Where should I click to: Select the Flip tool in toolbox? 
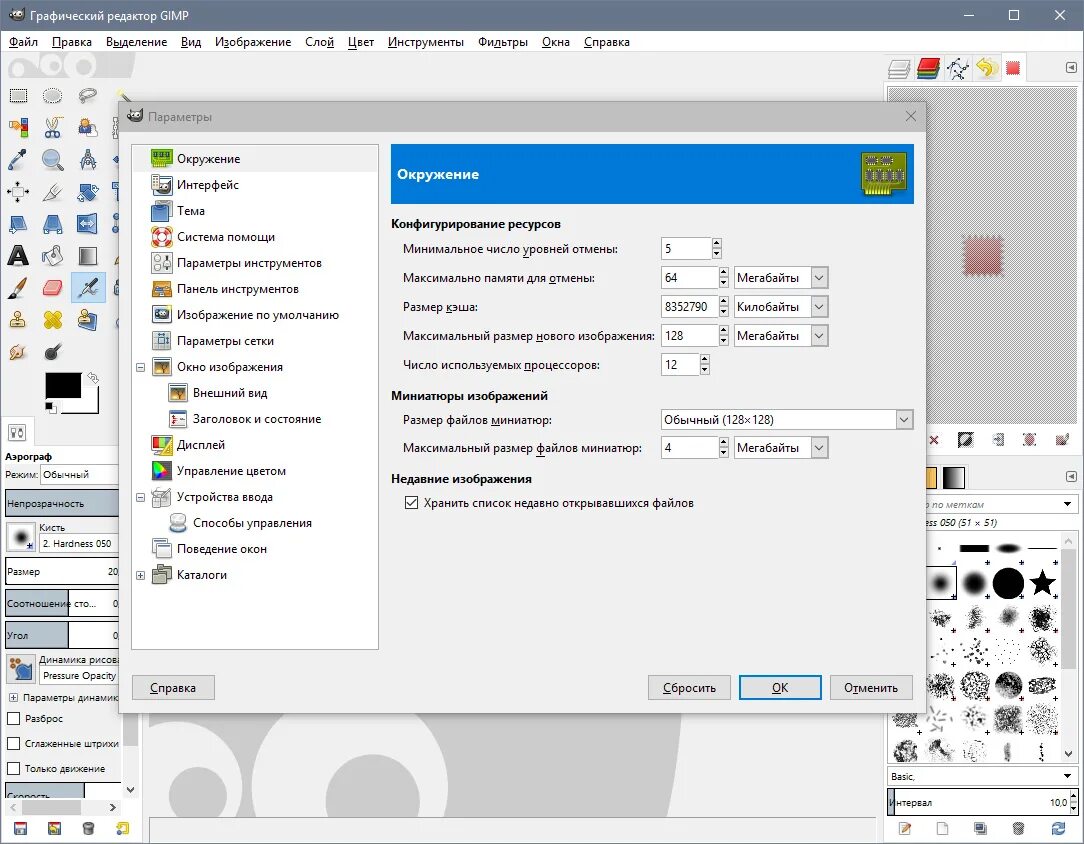[x=88, y=224]
